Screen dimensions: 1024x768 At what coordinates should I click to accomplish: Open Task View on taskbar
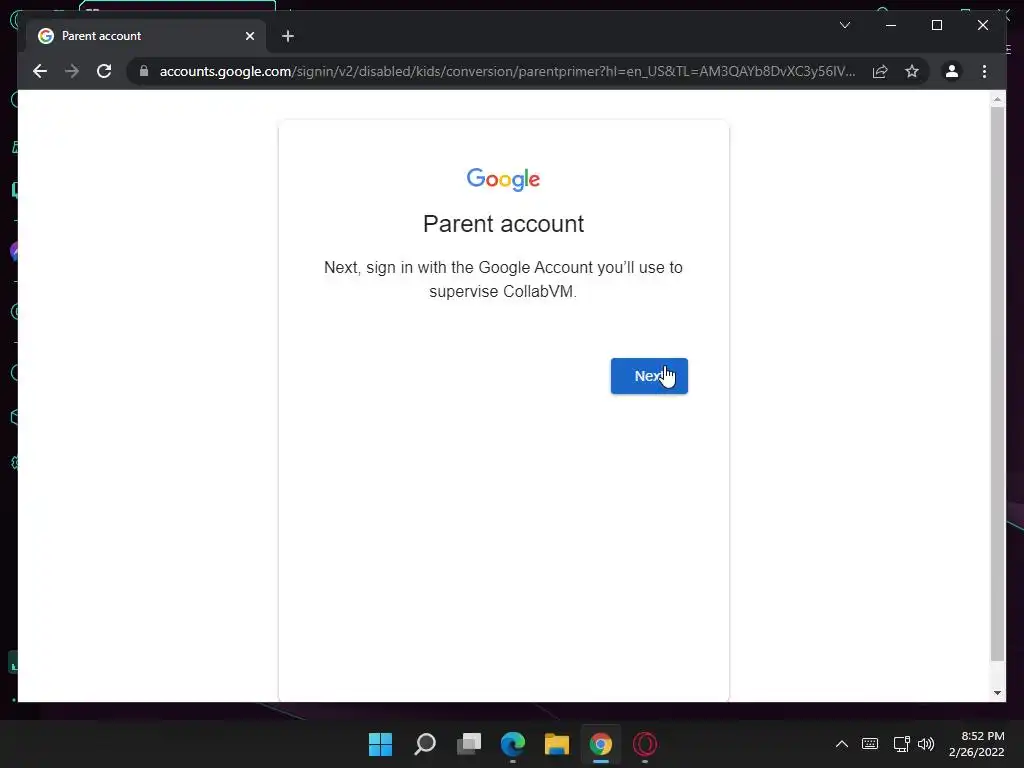tap(469, 744)
